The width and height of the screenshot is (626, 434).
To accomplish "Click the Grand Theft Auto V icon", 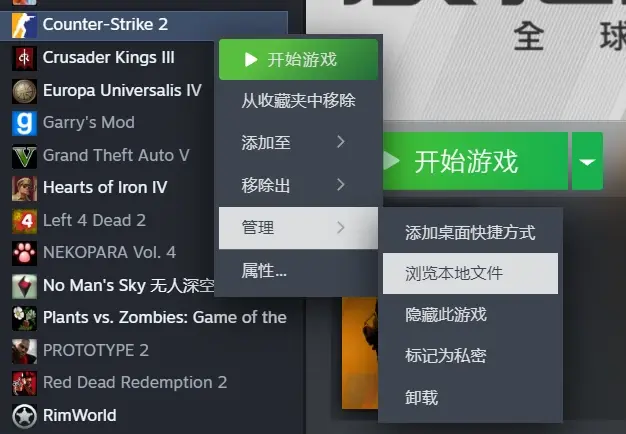I will (x=24, y=156).
